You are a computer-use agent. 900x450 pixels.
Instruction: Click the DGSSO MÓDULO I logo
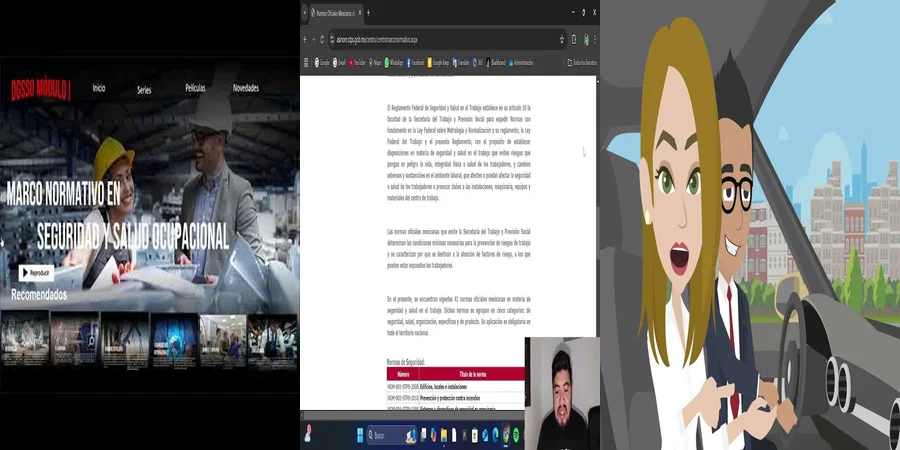[x=41, y=90]
